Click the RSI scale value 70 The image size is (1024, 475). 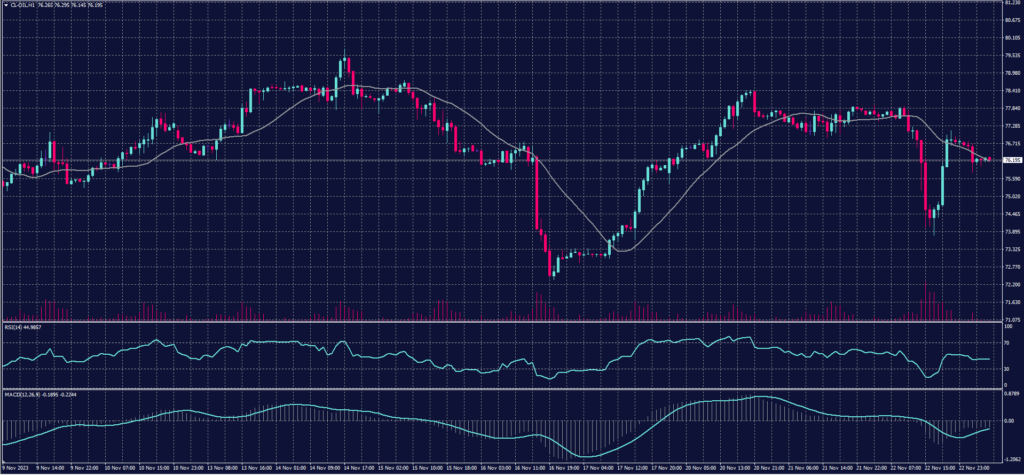click(x=1008, y=342)
